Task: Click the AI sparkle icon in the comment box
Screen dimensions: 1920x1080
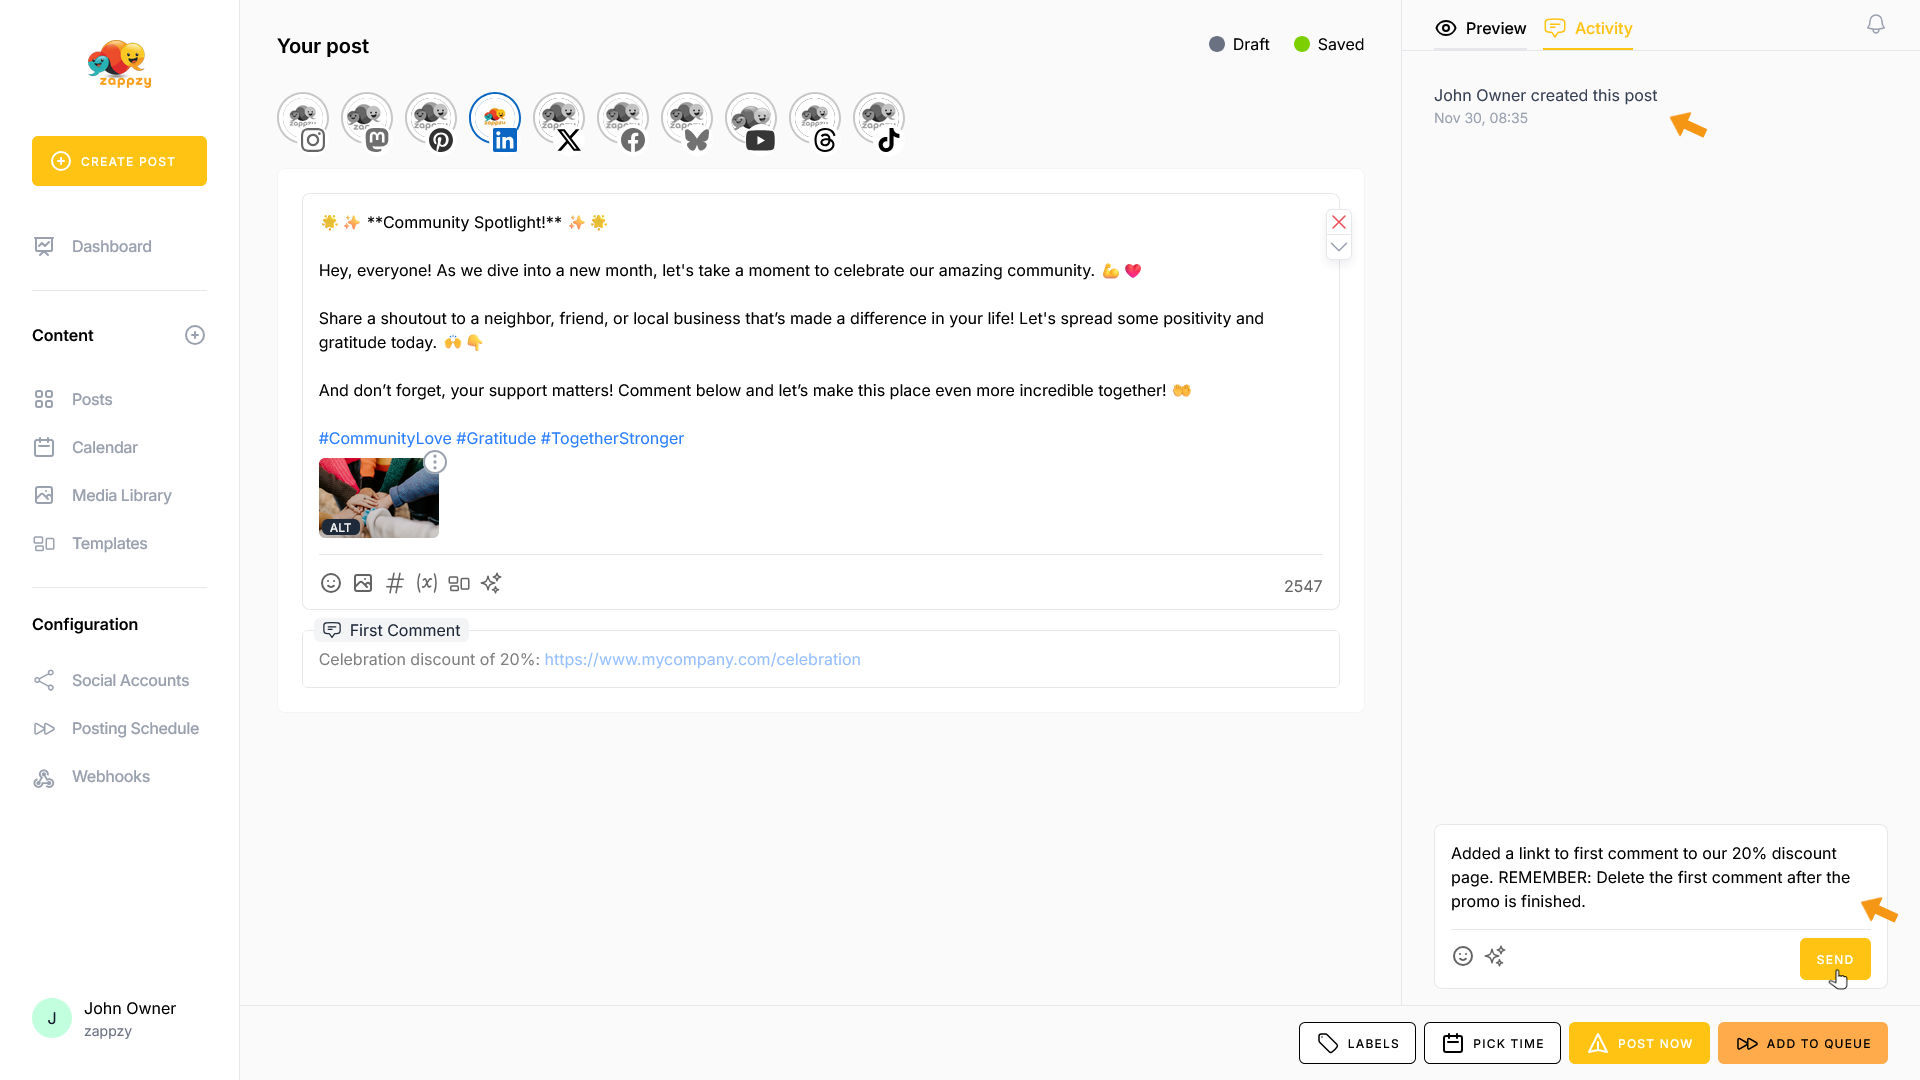Action: click(1495, 956)
